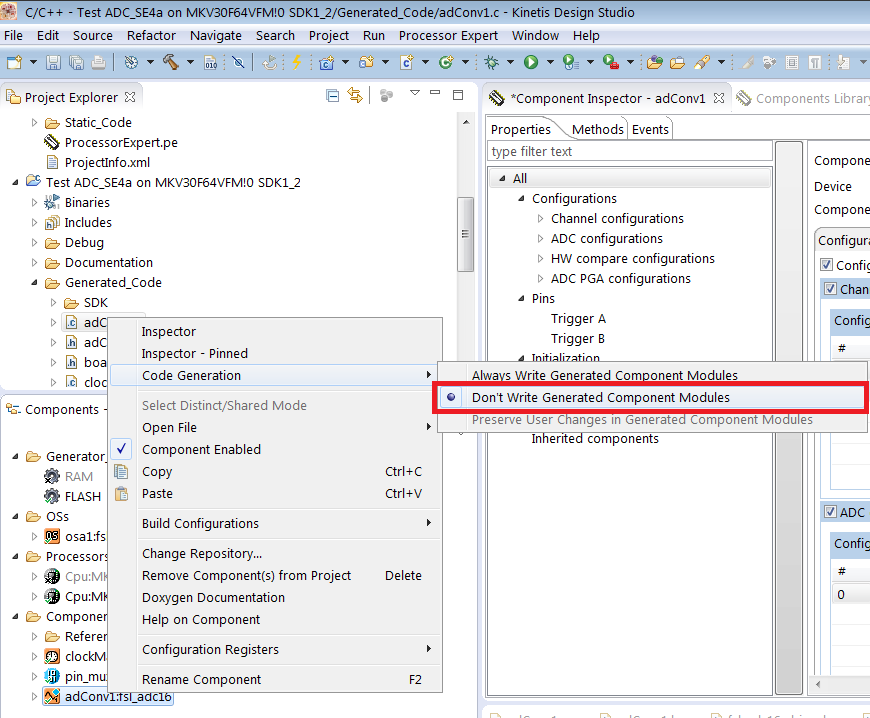
Task: Click Remove Component(s) from Project
Action: 246,575
